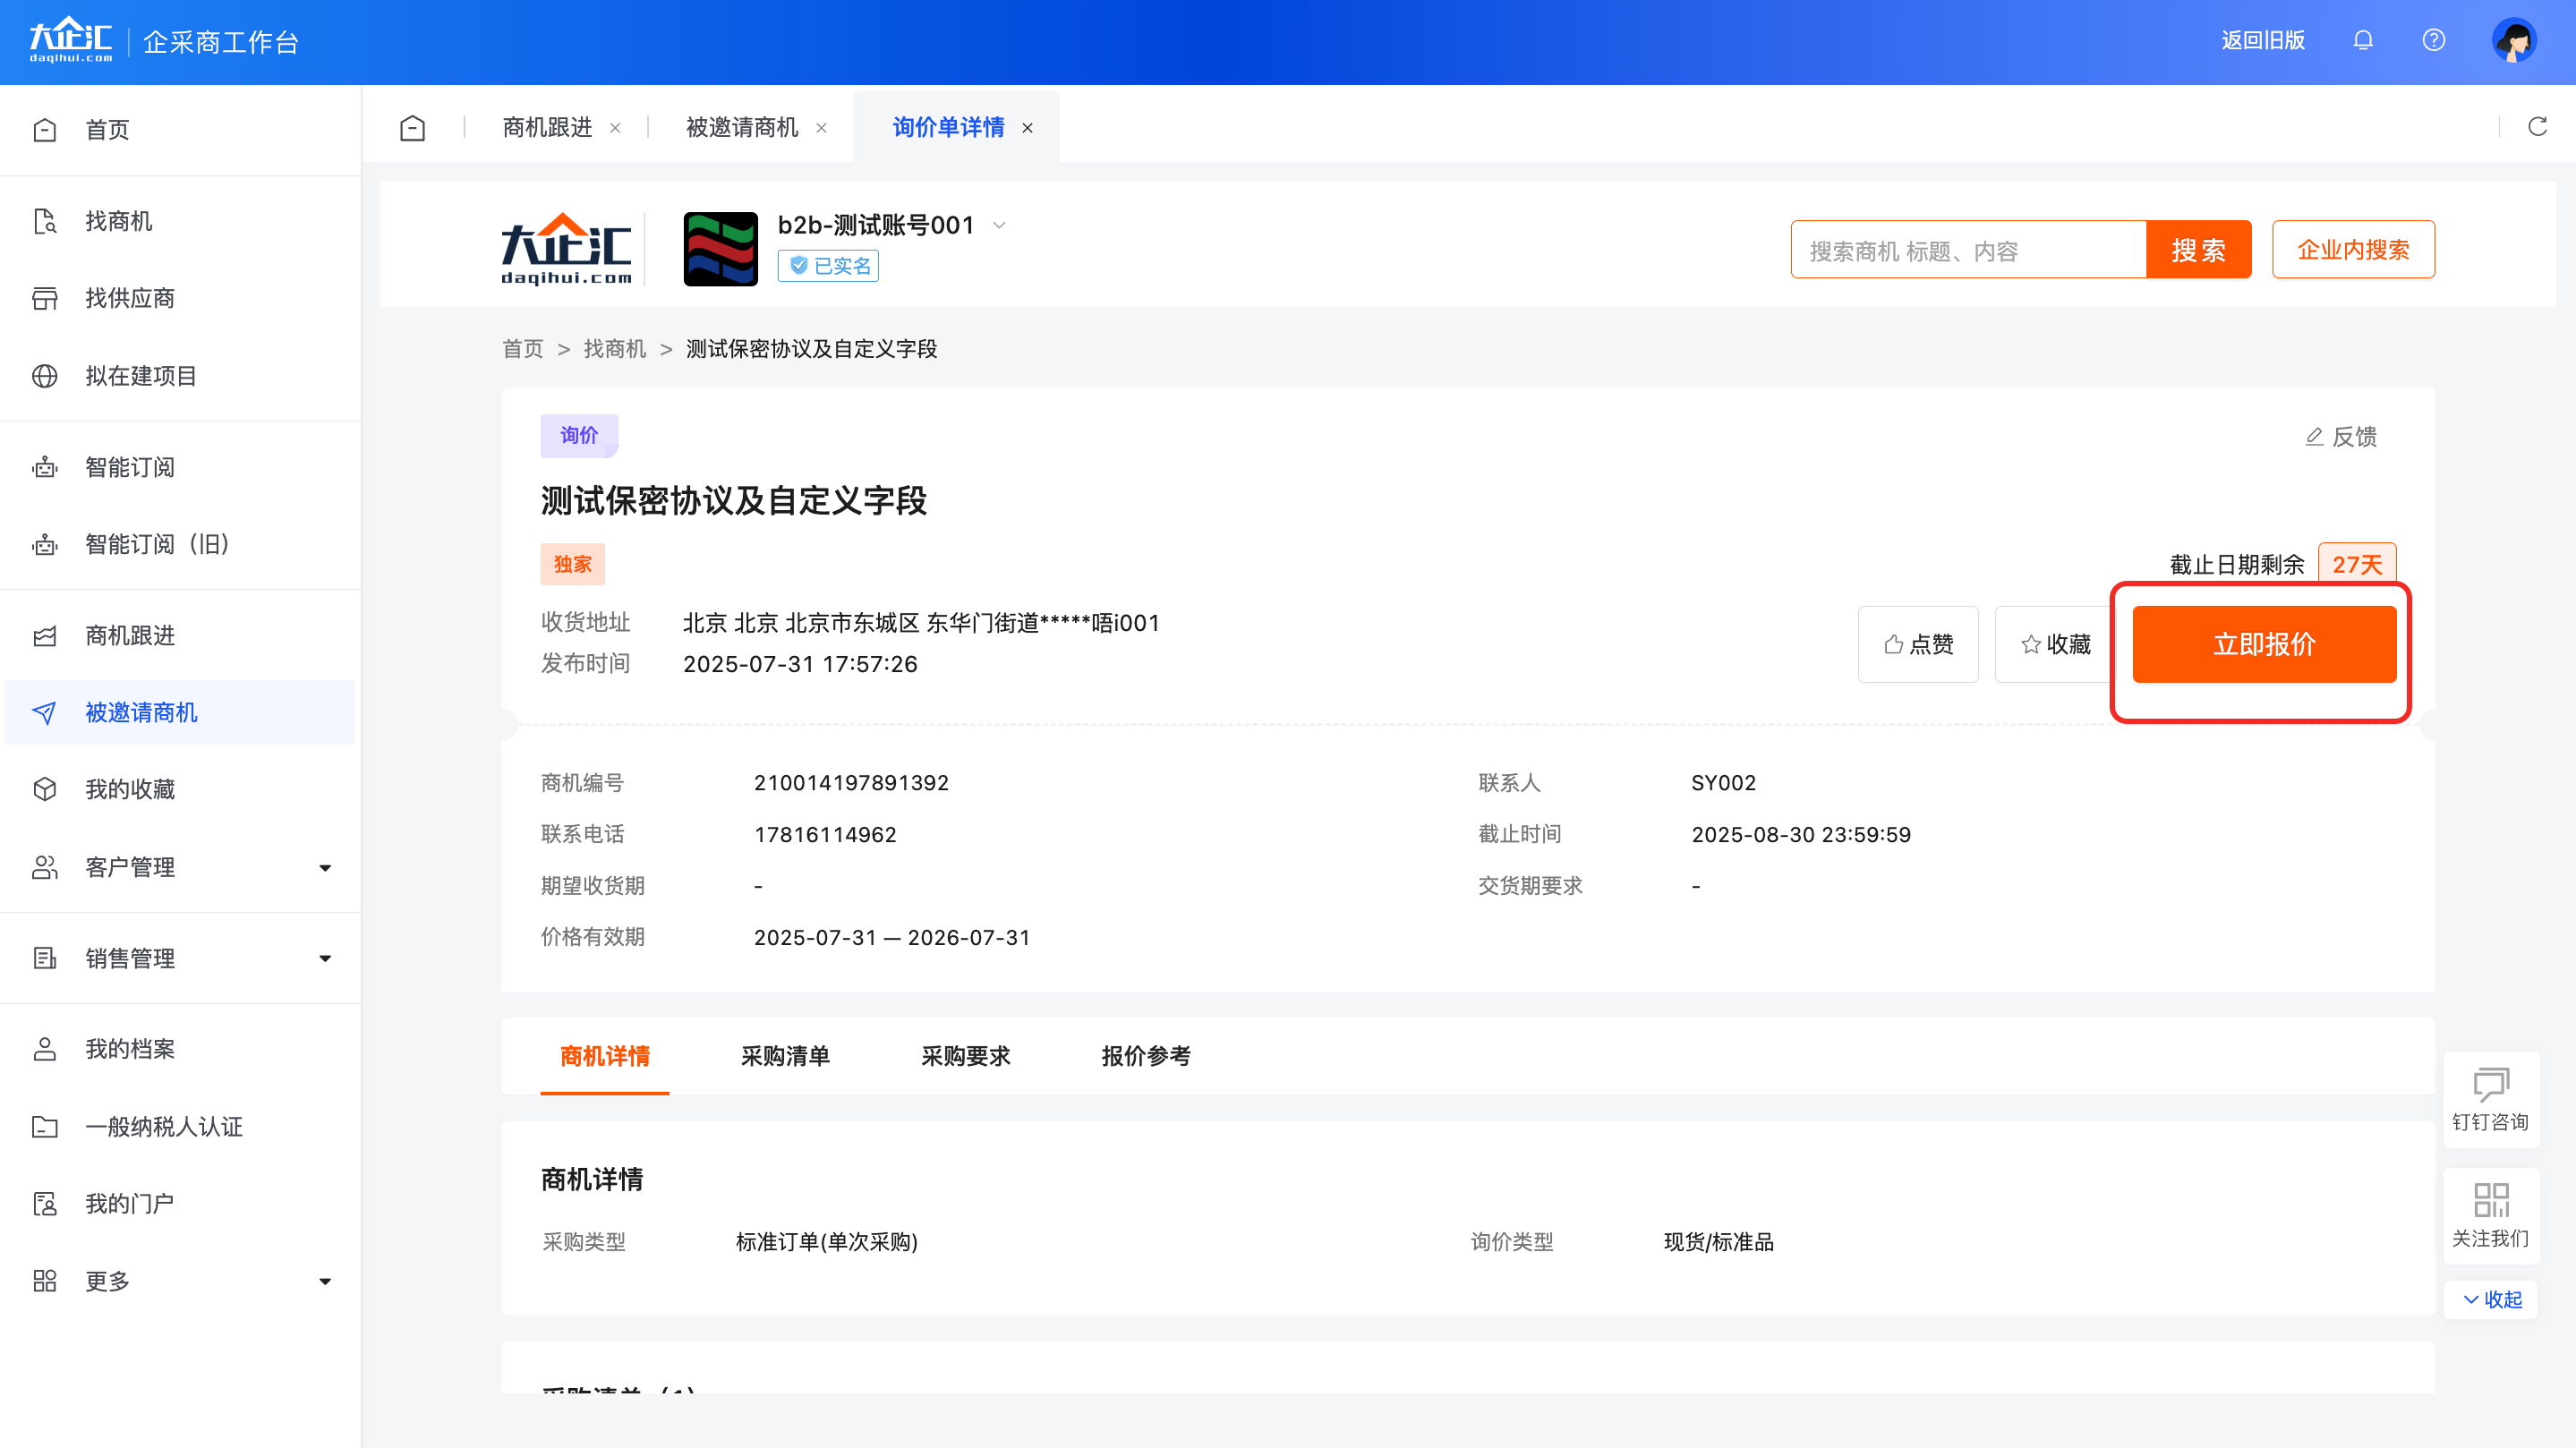The width and height of the screenshot is (2576, 1448).
Task: Open 钉钉咨询 floating widget
Action: (x=2491, y=1099)
